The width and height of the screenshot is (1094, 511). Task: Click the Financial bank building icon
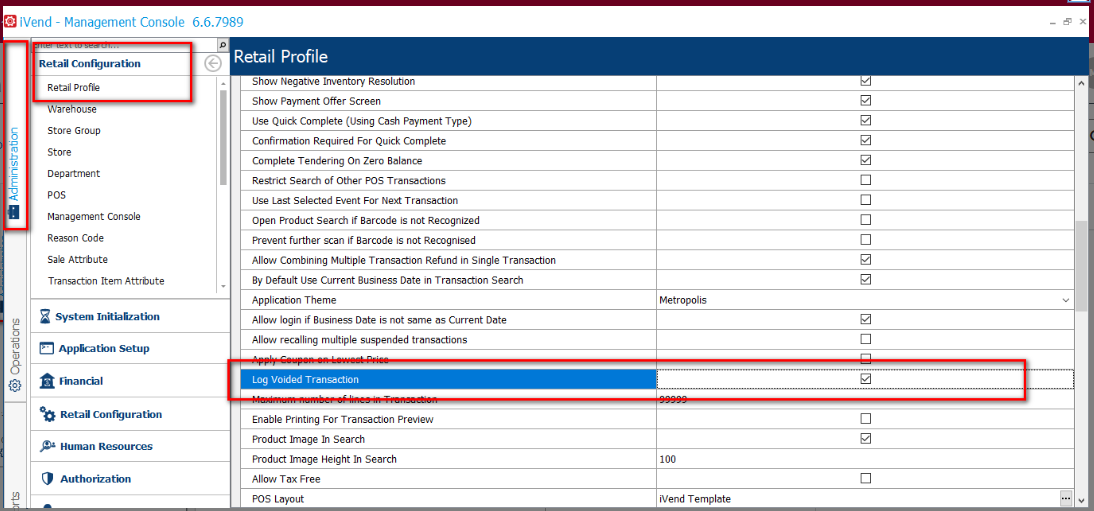47,381
